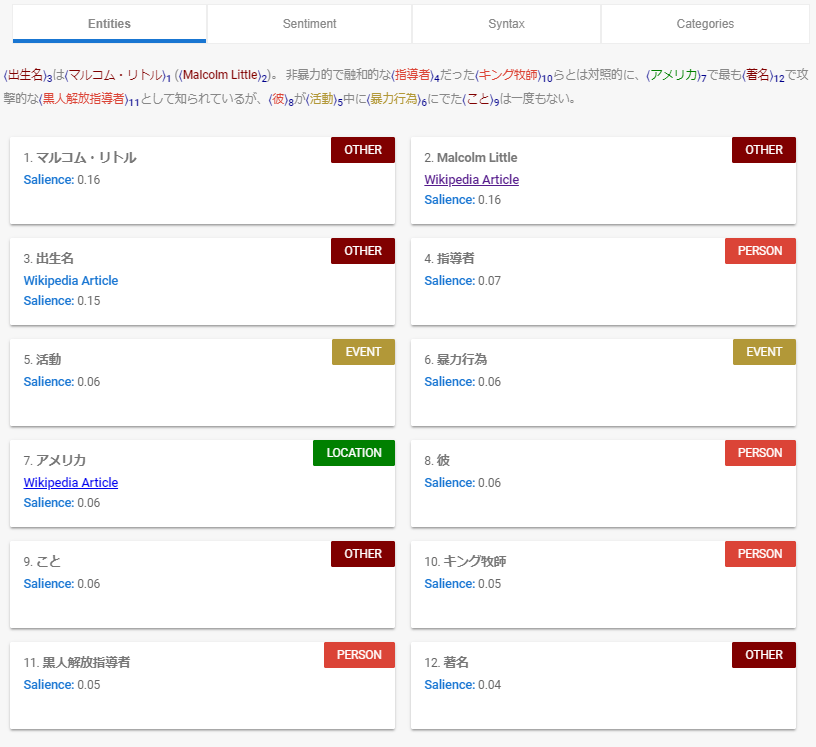Click OTHER badge on 著名 card

coord(764,655)
